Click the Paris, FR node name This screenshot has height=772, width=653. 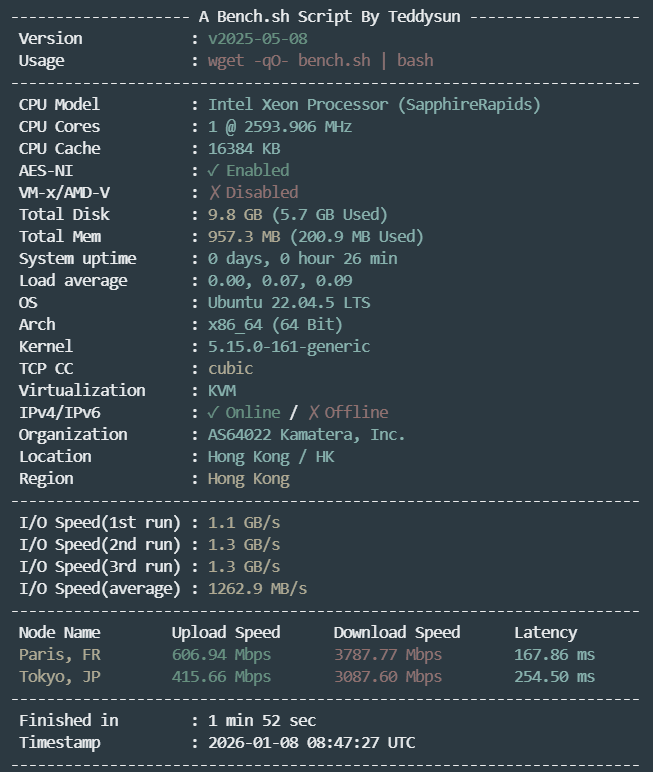click(x=60, y=654)
